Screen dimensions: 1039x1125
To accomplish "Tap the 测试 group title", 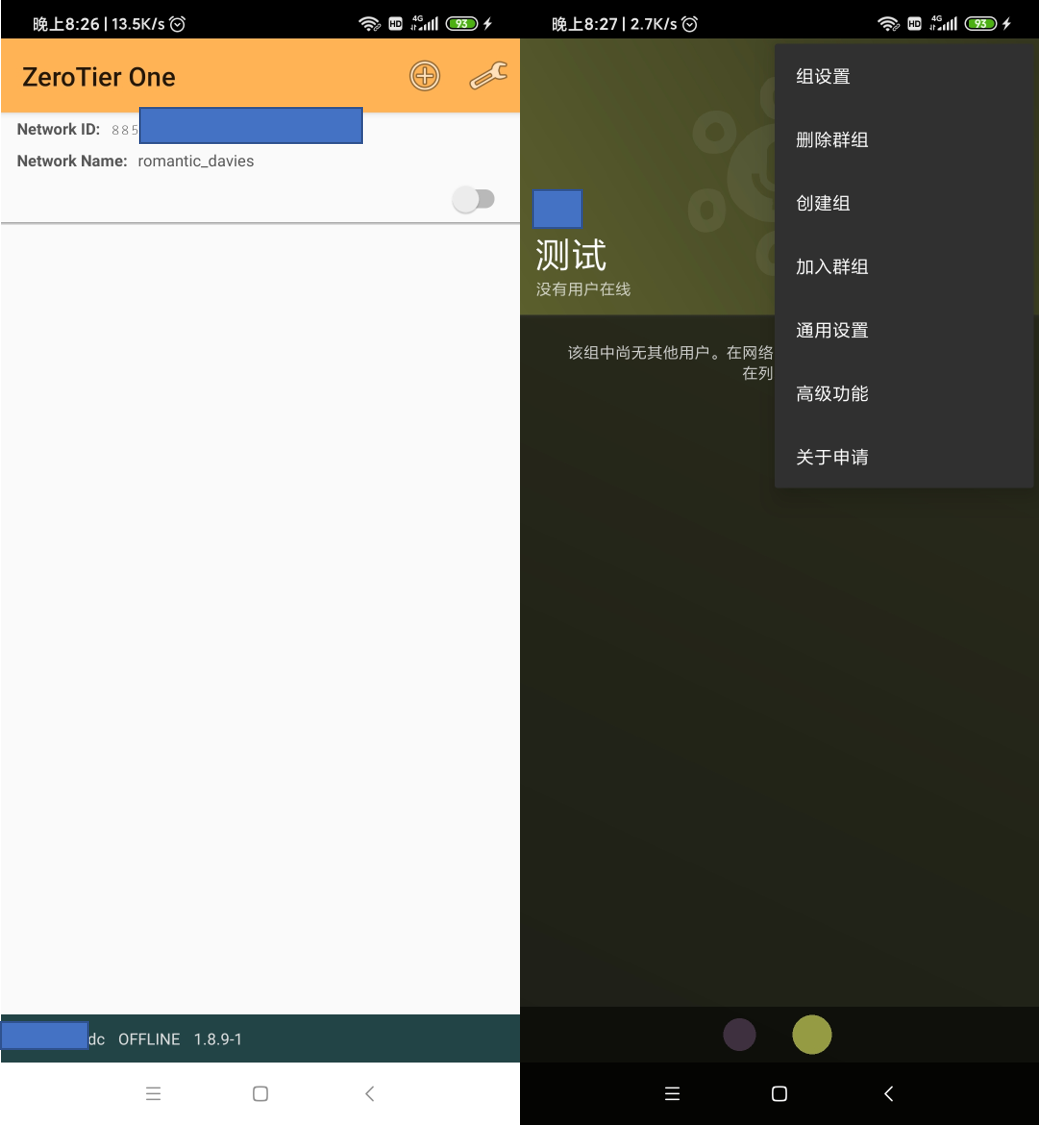I will (571, 255).
